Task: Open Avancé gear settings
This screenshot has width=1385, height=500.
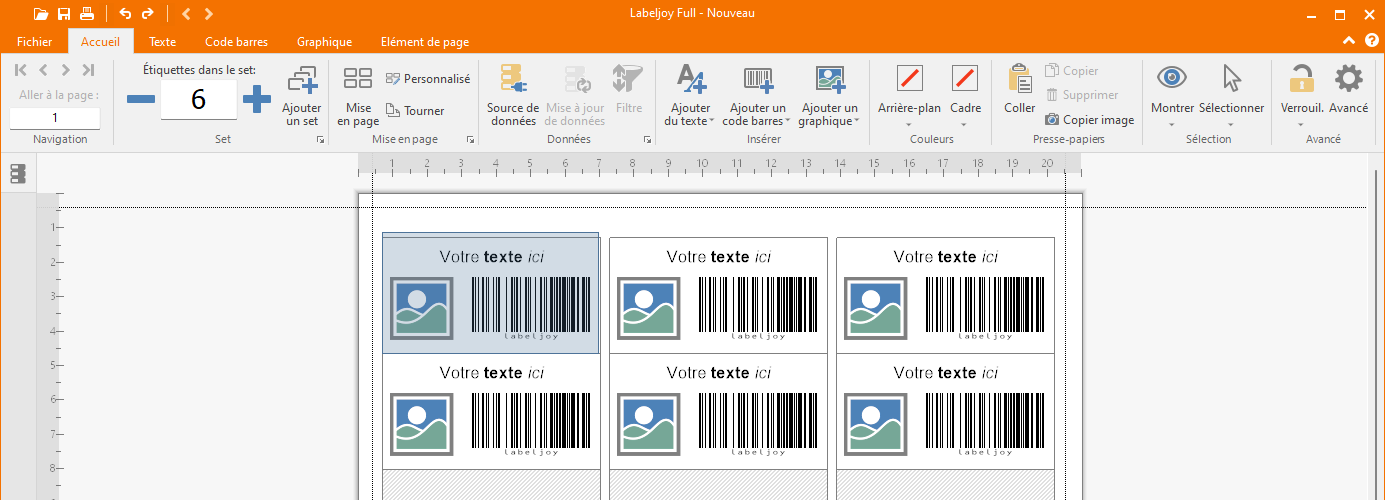Action: point(1349,88)
